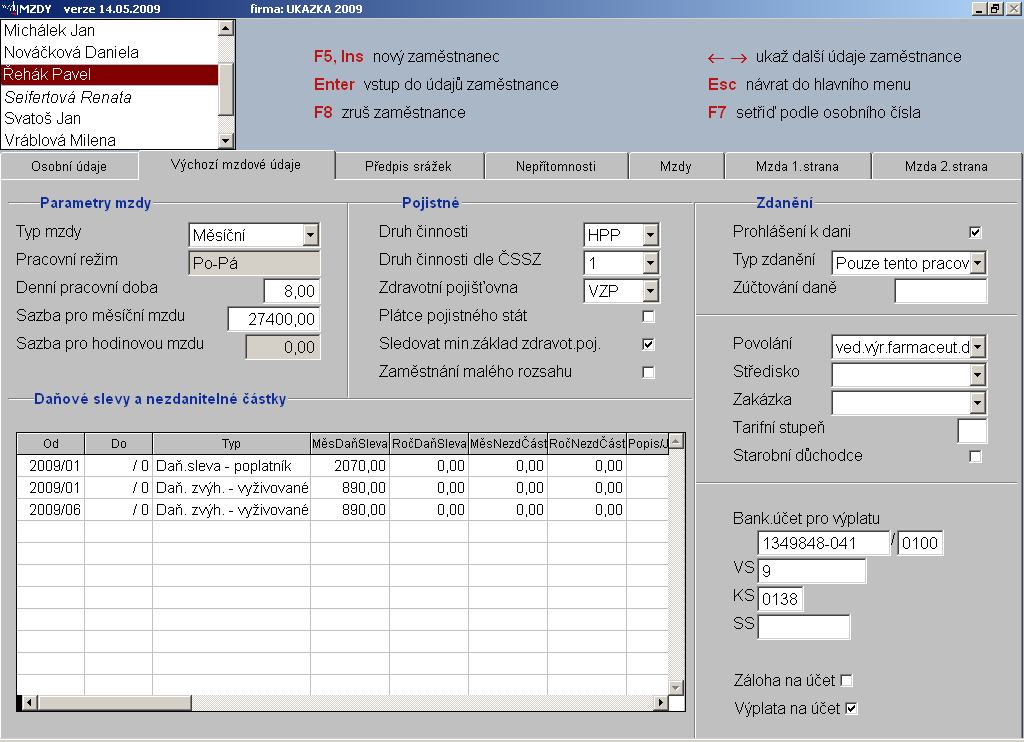The image size is (1024, 742).
Task: Click the RočDaňSleva column header
Action: click(429, 444)
